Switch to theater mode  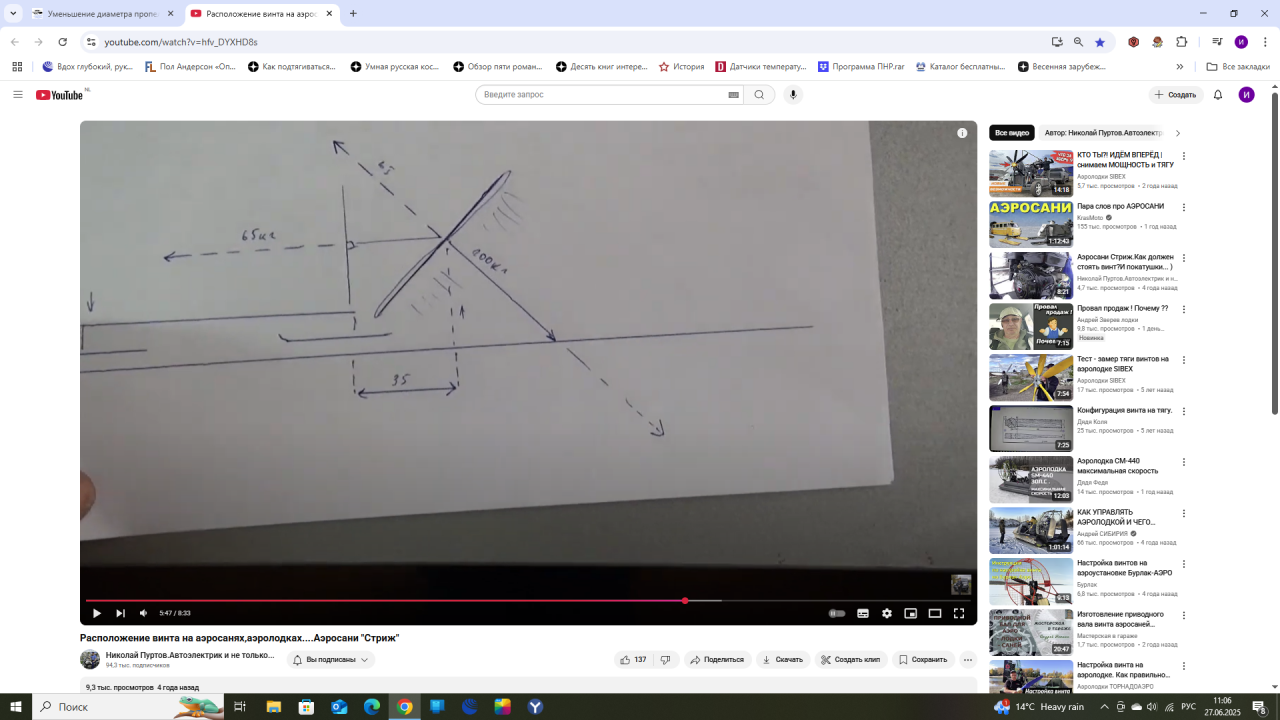tap(935, 613)
